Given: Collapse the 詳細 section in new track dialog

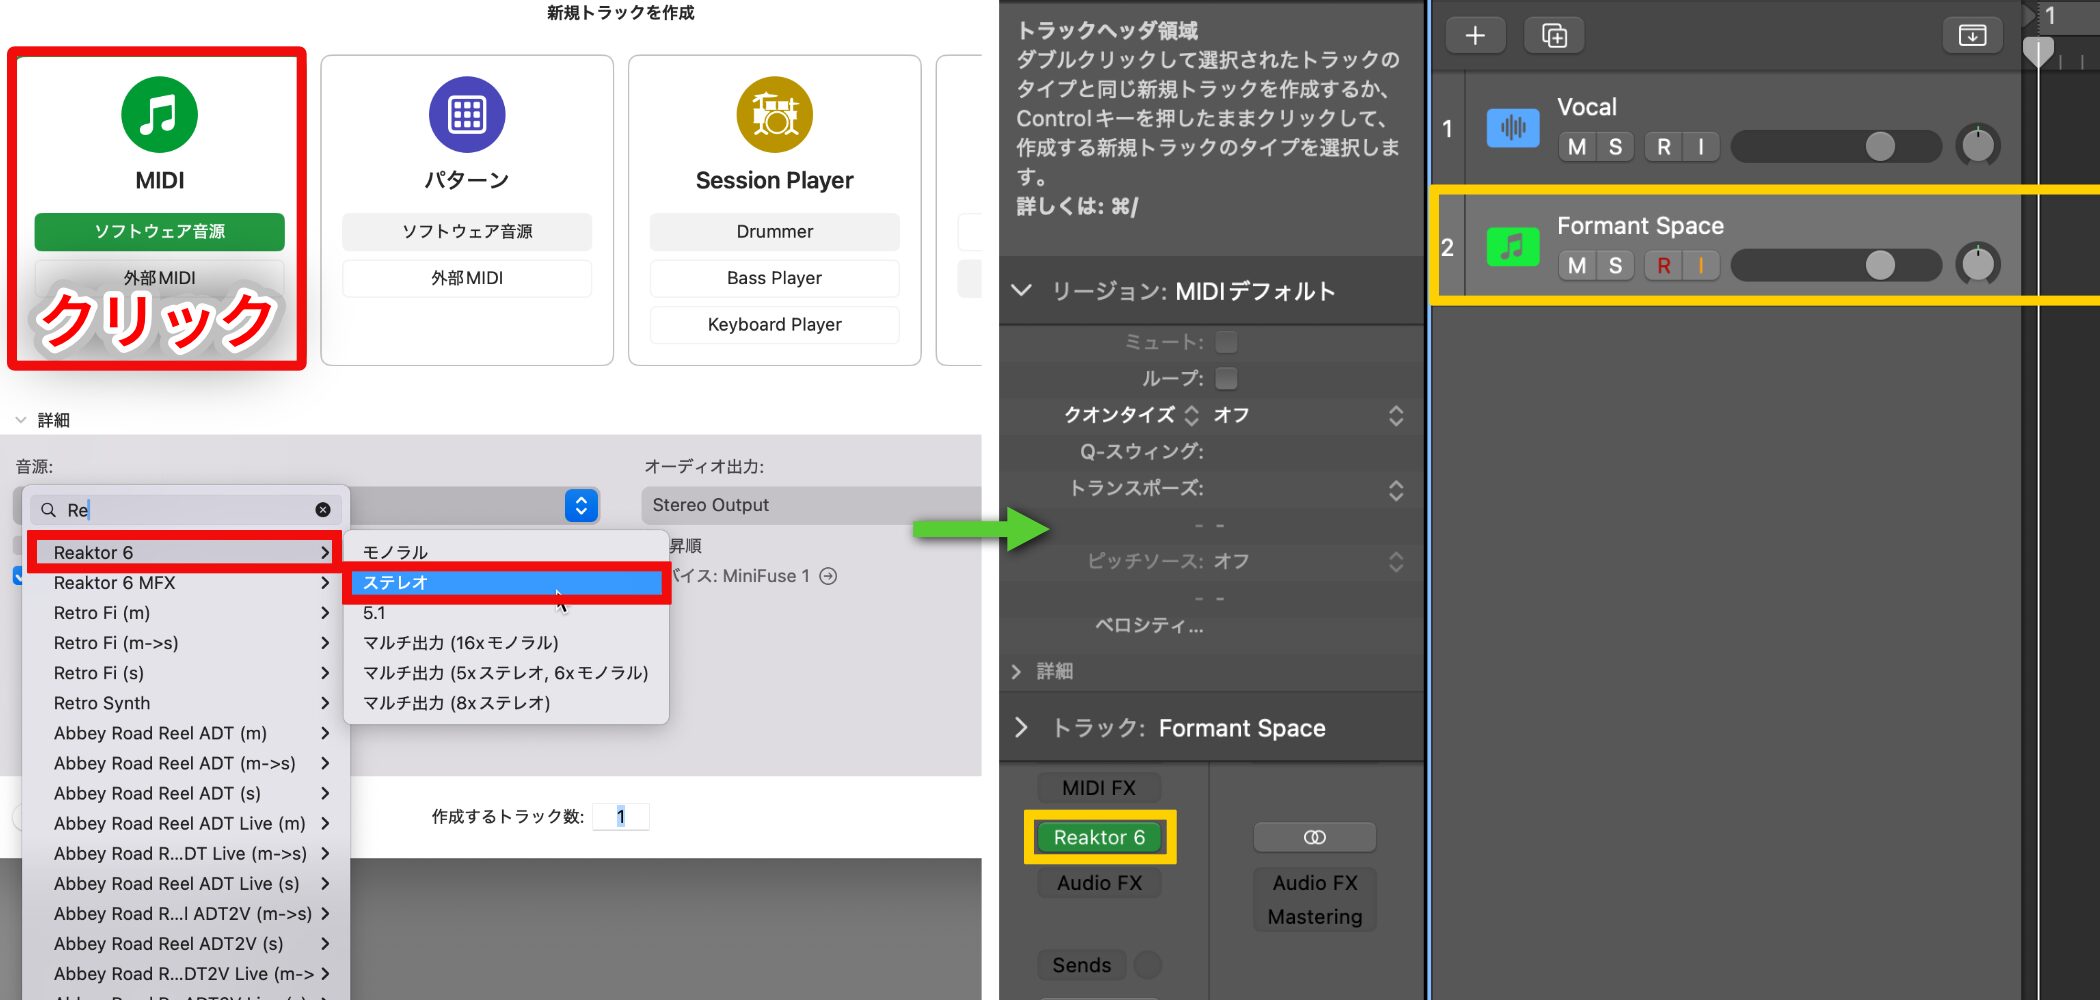Looking at the screenshot, I should pyautogui.click(x=20, y=420).
